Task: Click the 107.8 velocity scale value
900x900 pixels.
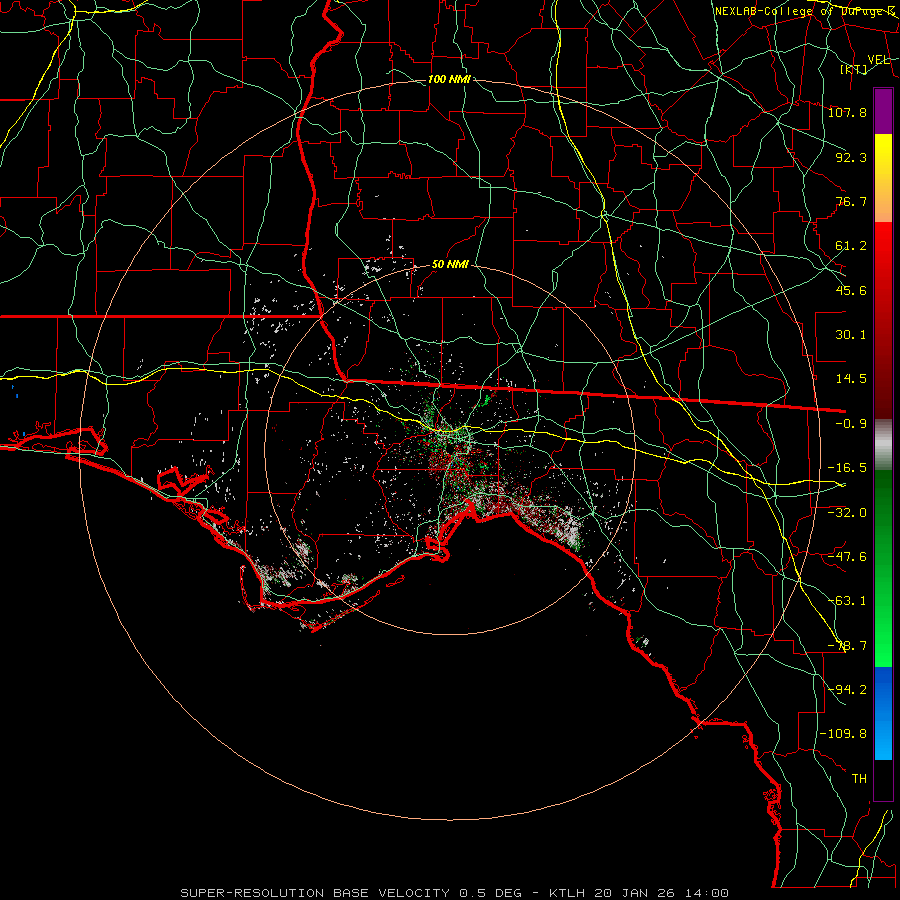Action: tap(847, 112)
